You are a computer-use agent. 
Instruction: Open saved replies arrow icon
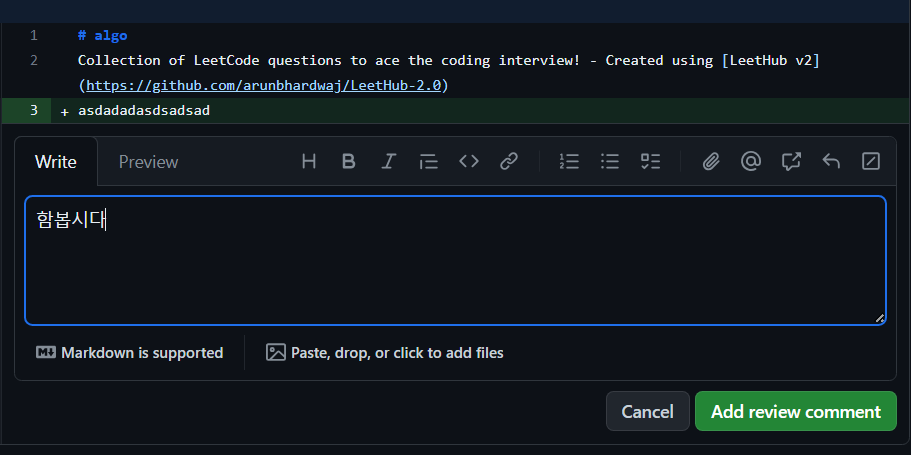pos(831,161)
